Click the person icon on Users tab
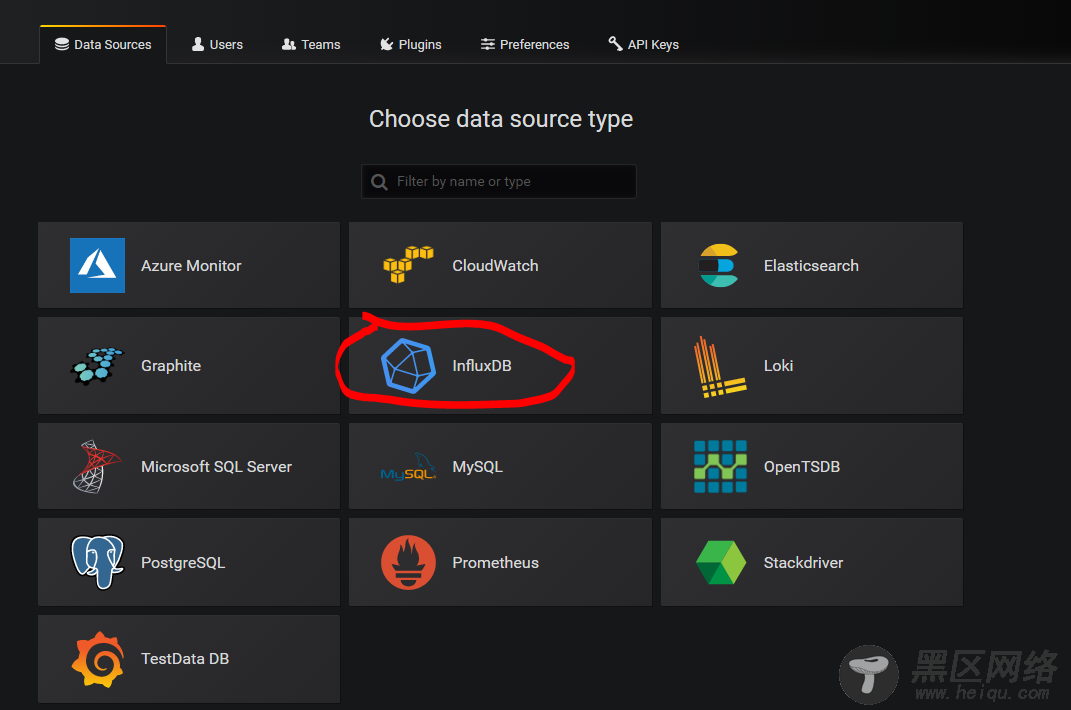The image size is (1071, 710). point(198,44)
